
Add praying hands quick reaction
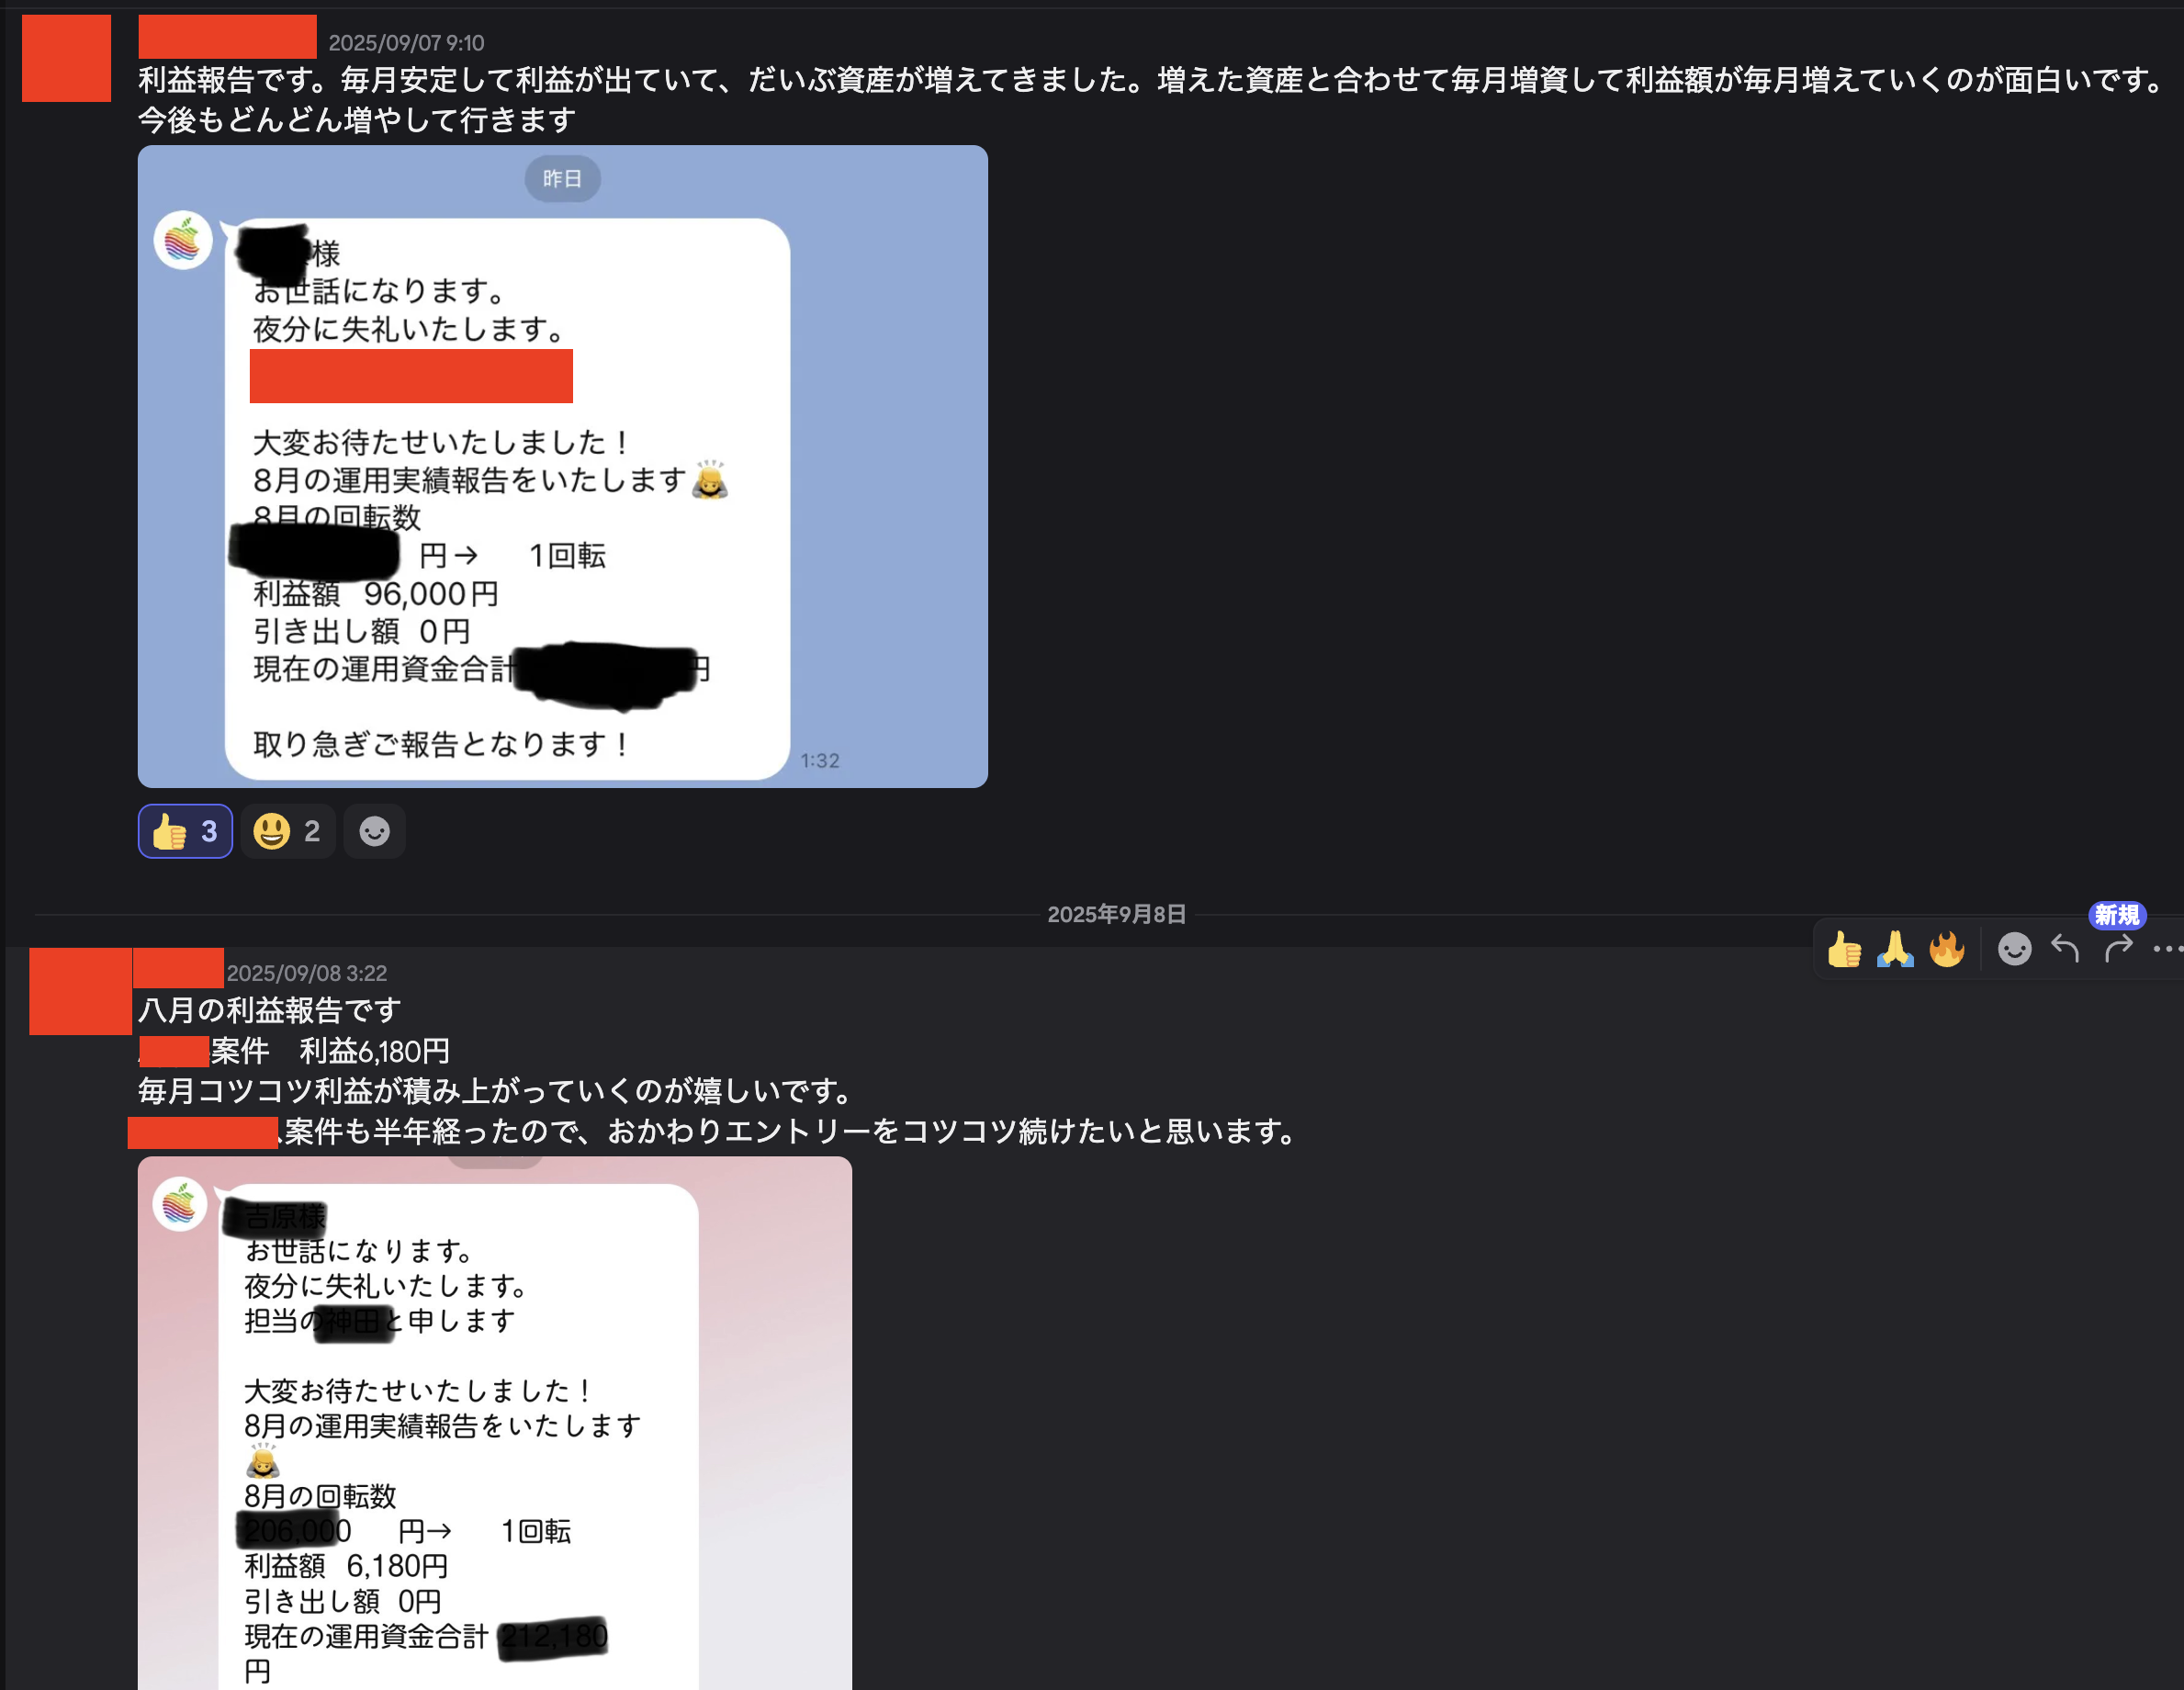(1895, 949)
